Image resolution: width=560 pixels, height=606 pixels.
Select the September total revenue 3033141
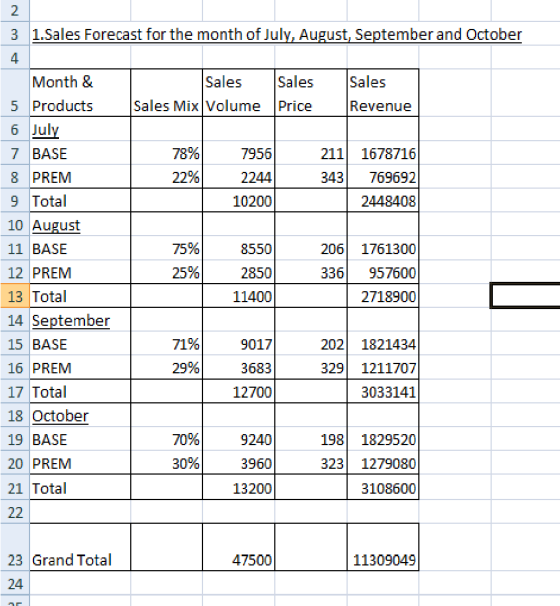click(x=383, y=392)
